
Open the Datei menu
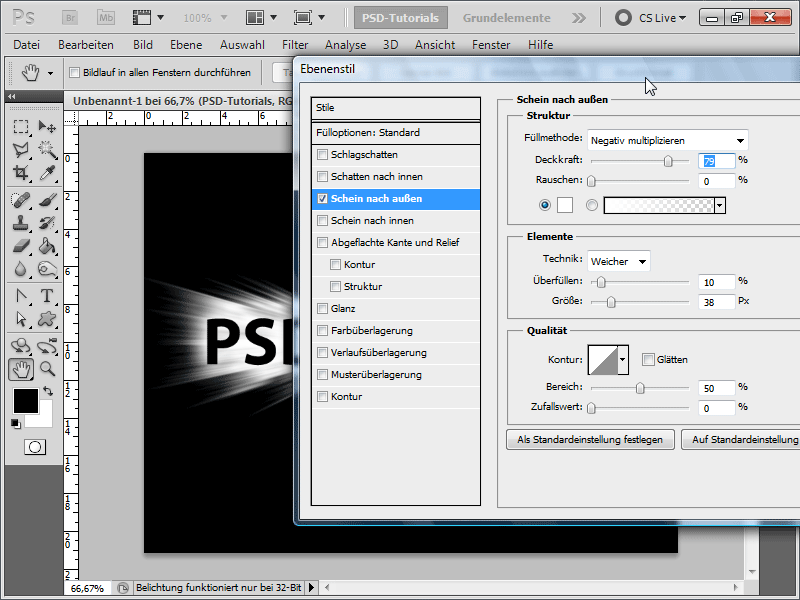click(x=27, y=45)
